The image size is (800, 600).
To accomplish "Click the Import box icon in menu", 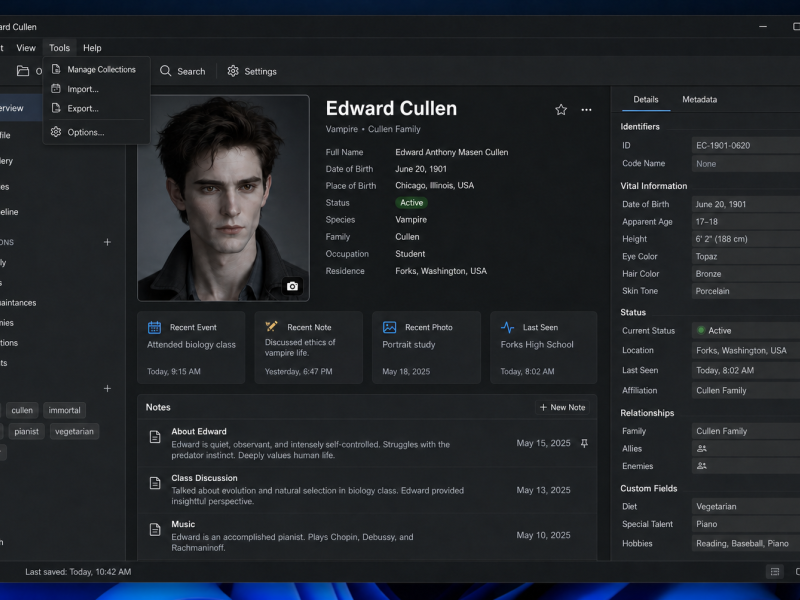I will 56,88.
